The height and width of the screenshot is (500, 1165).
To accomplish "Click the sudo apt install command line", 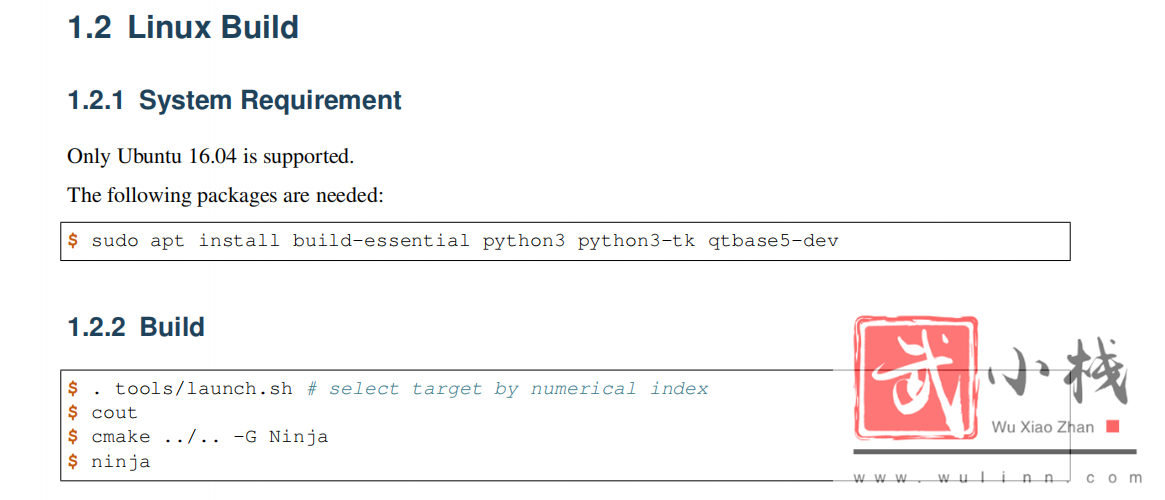I will (464, 241).
